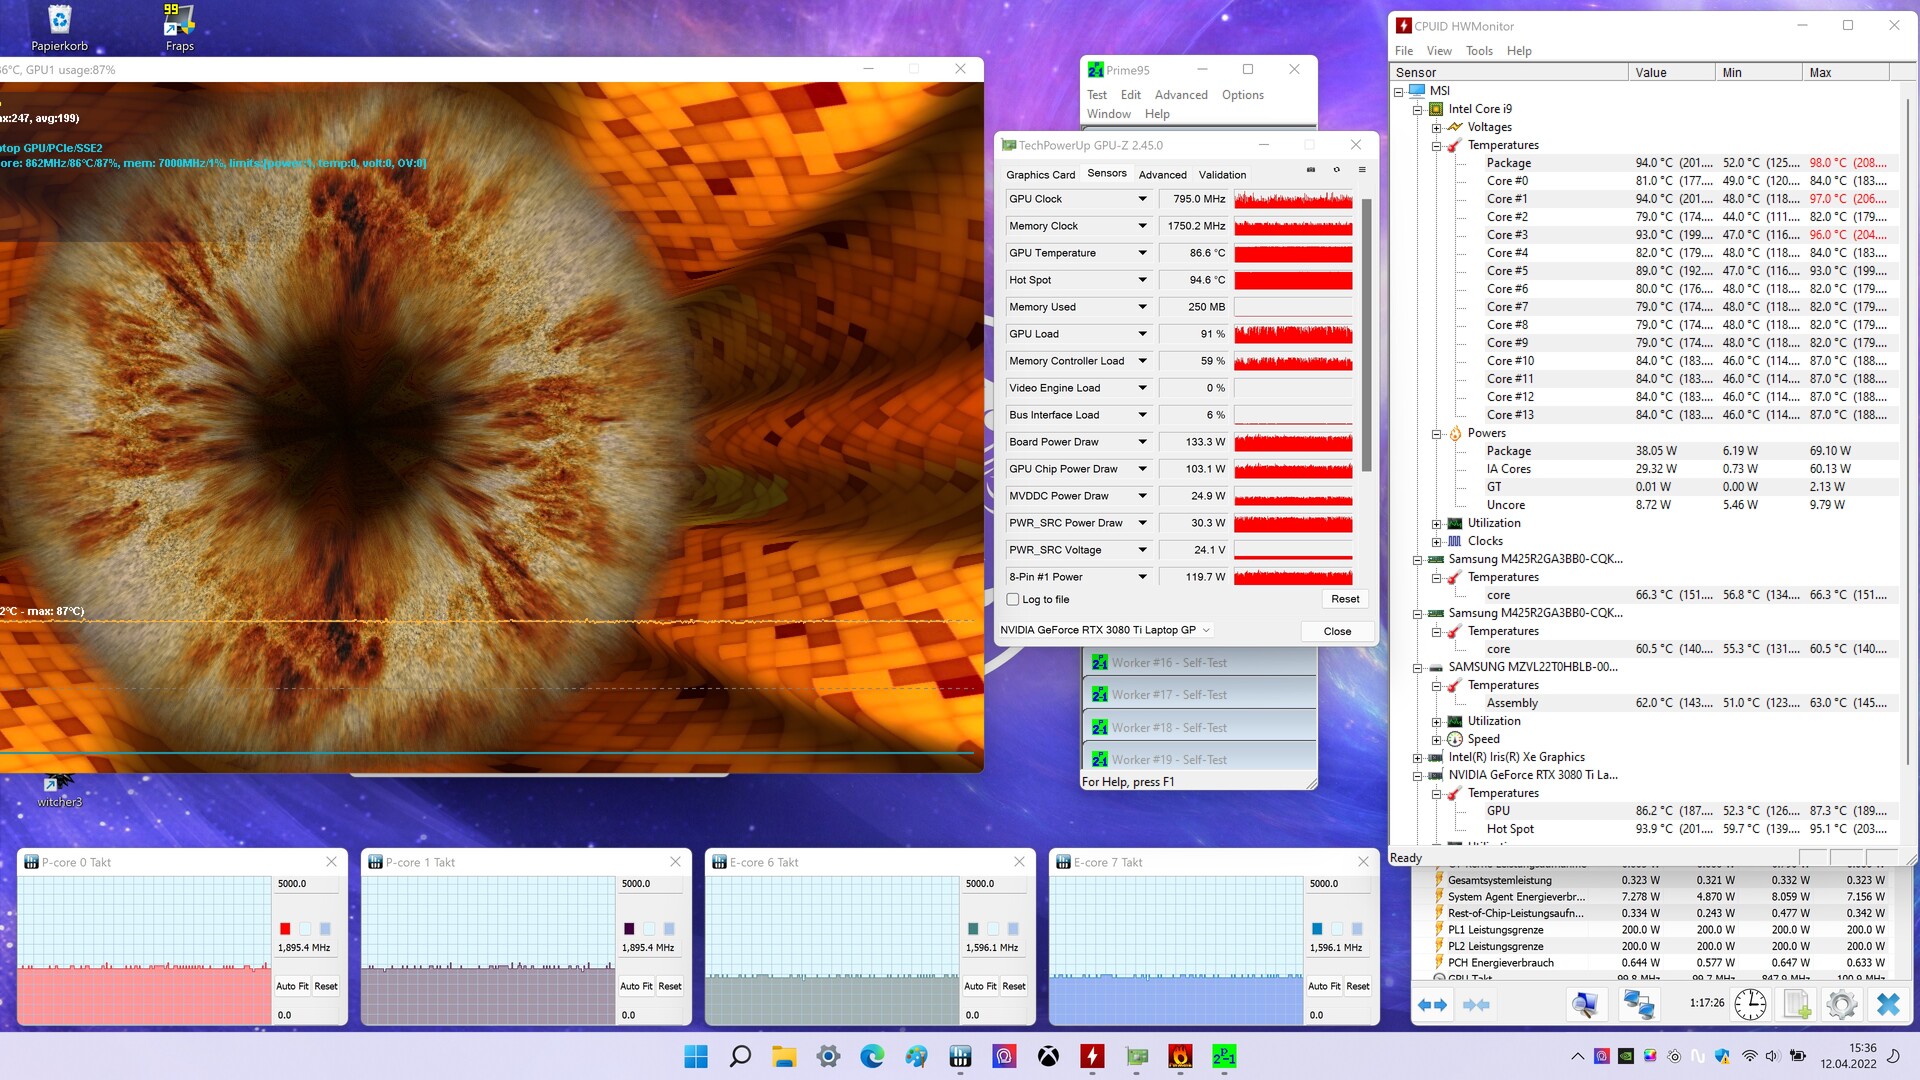Open Hot Spot sensor dropdown

(x=1142, y=280)
